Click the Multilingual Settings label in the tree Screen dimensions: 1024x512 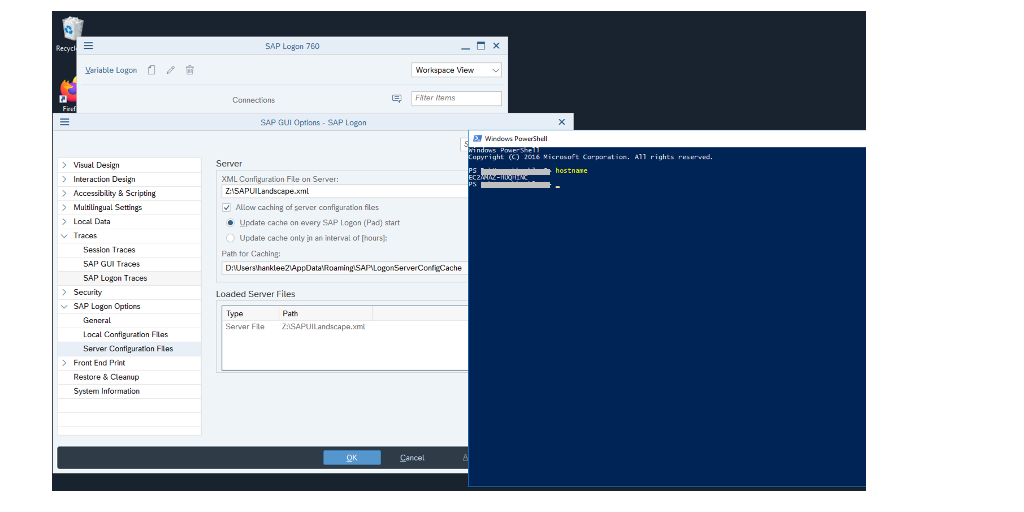click(x=108, y=207)
